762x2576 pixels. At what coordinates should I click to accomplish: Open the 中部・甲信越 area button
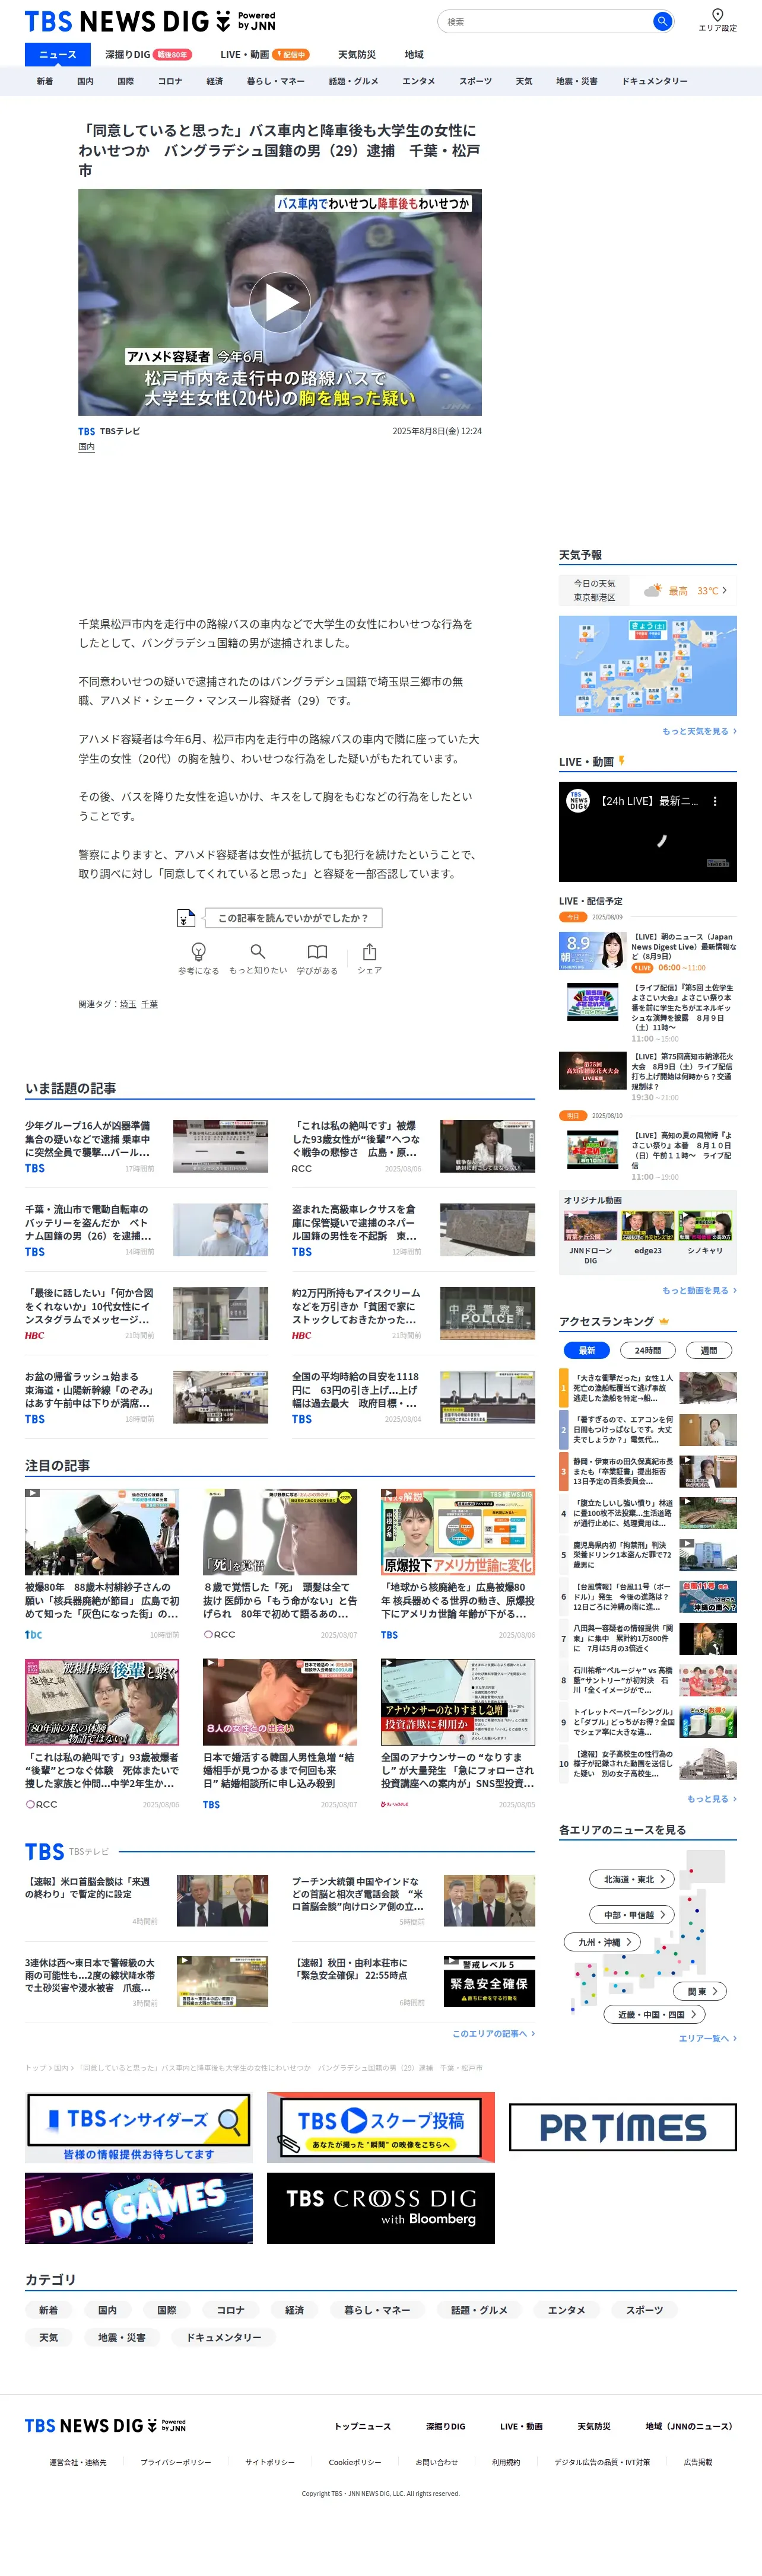pos(632,1914)
